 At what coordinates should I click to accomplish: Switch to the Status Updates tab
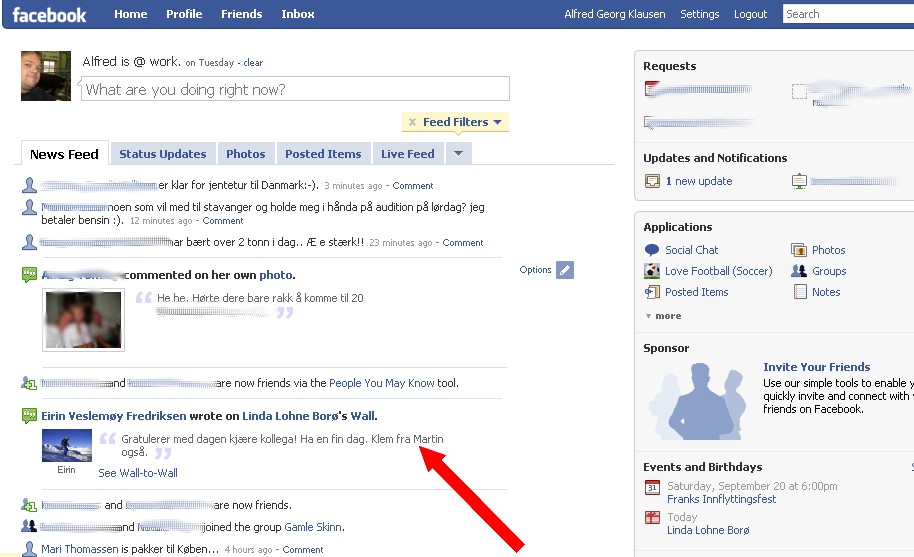click(162, 154)
